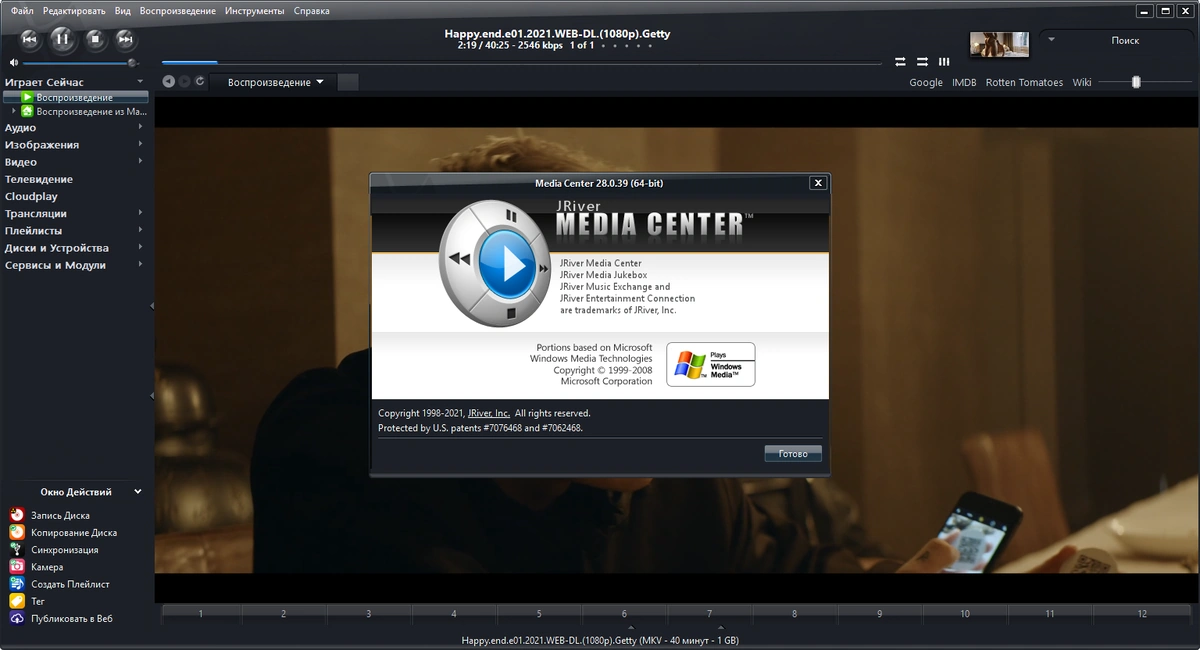Toggle the repeat mode icon

900,61
